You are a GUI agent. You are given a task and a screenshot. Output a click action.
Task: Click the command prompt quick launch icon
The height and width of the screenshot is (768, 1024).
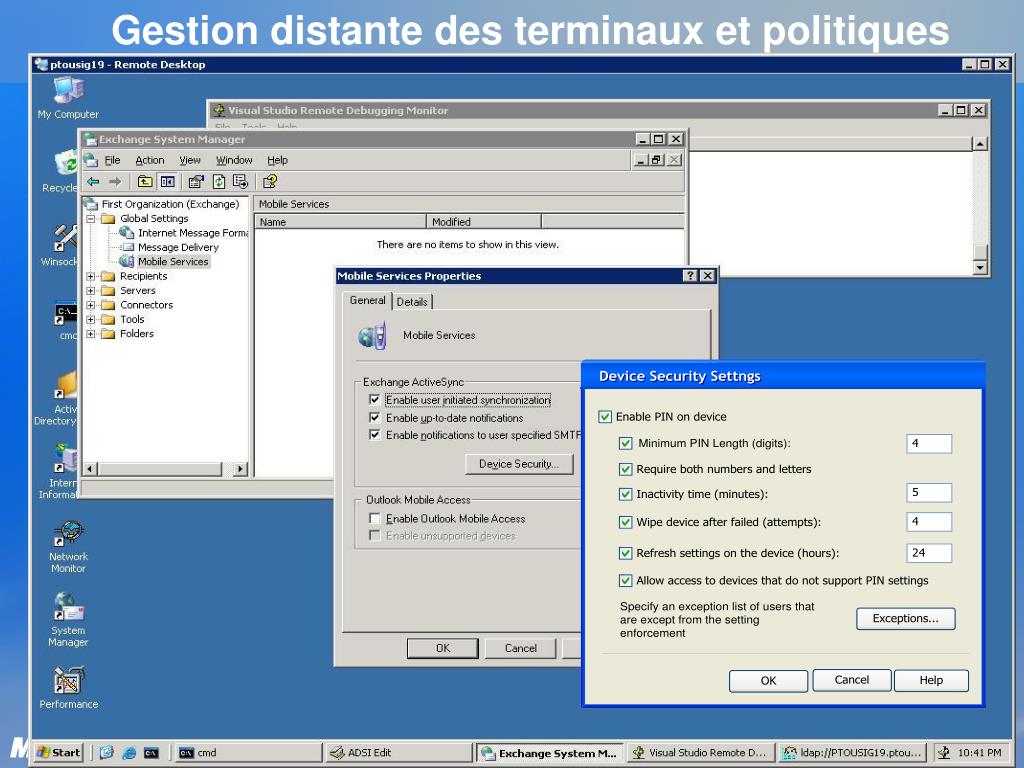click(151, 753)
